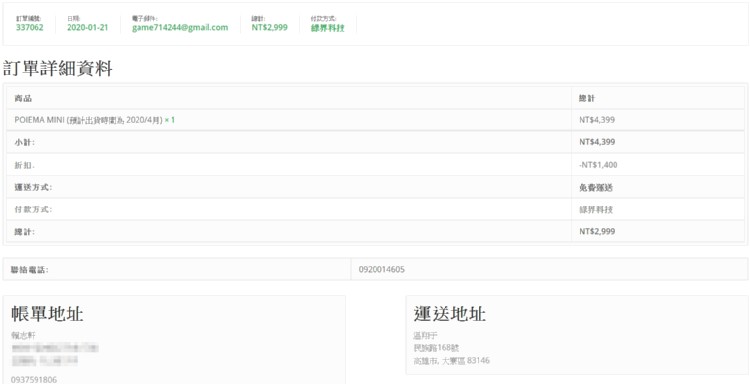This screenshot has height=384, width=750.
Task: Click product price NT$4,399 in product row
Action: click(x=597, y=120)
